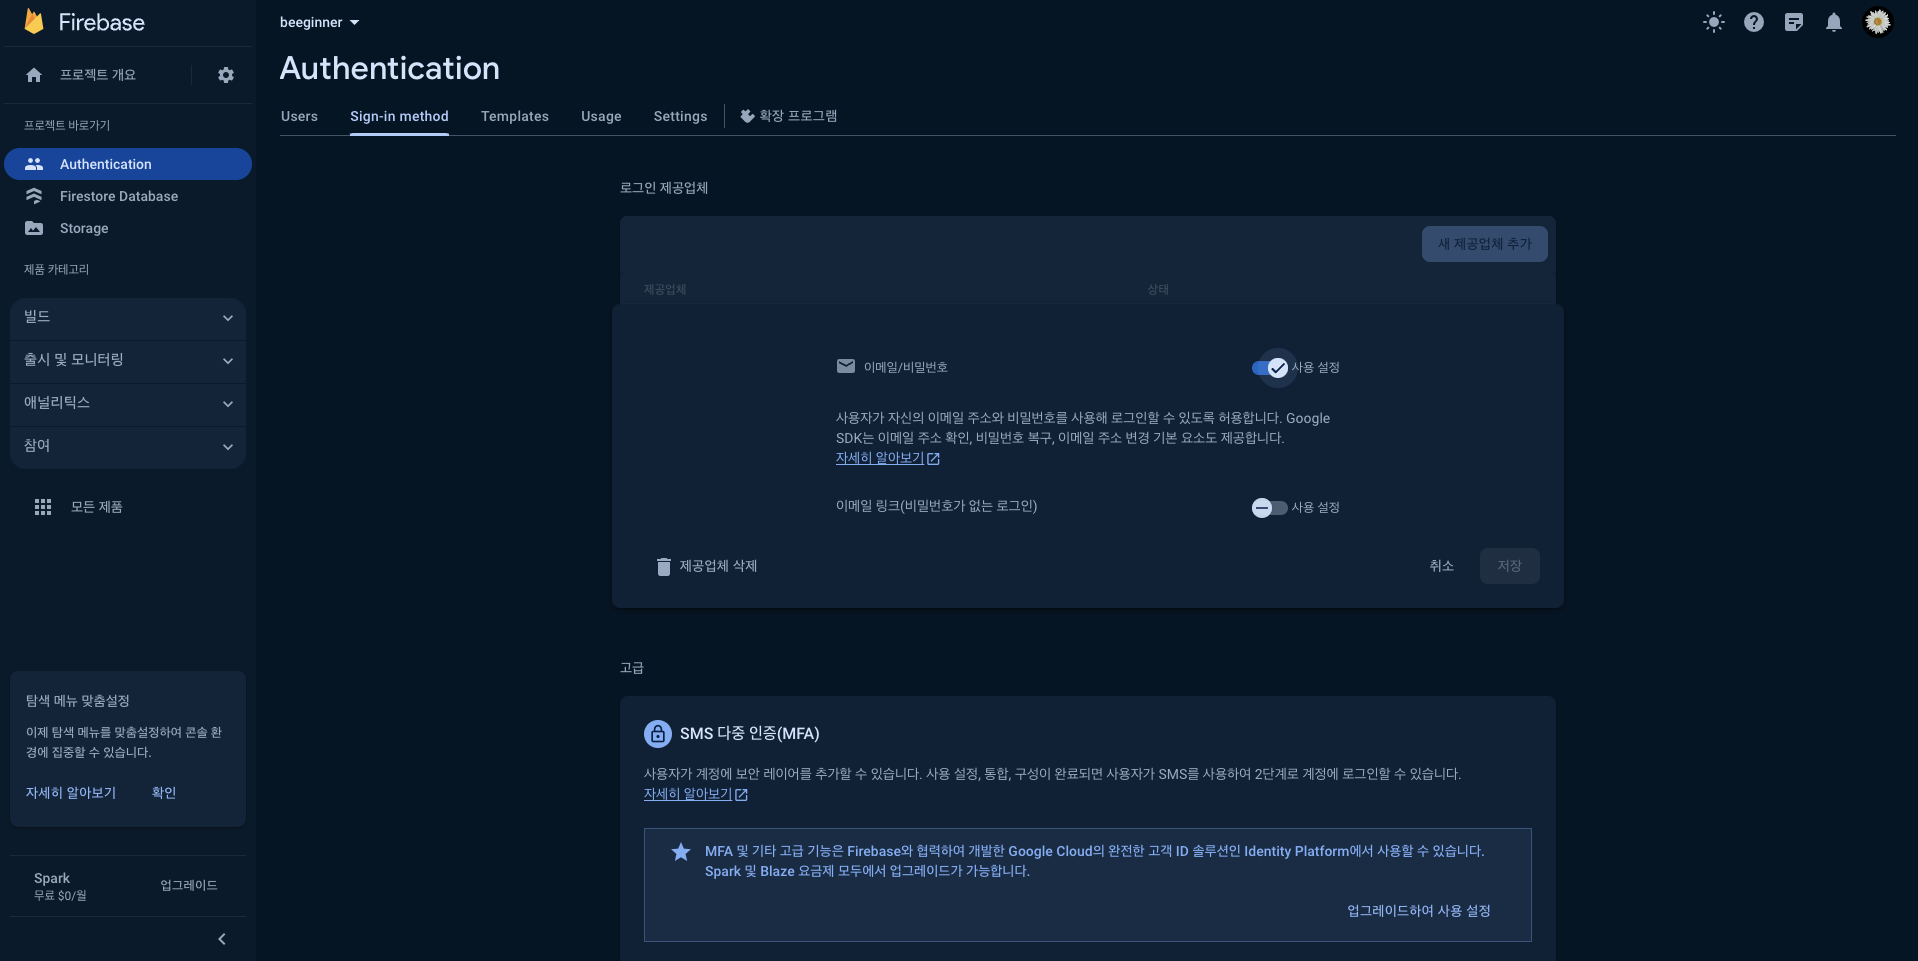
Task: Toggle 이메일/비밀번호 사용 설정 switch
Action: pyautogui.click(x=1270, y=368)
